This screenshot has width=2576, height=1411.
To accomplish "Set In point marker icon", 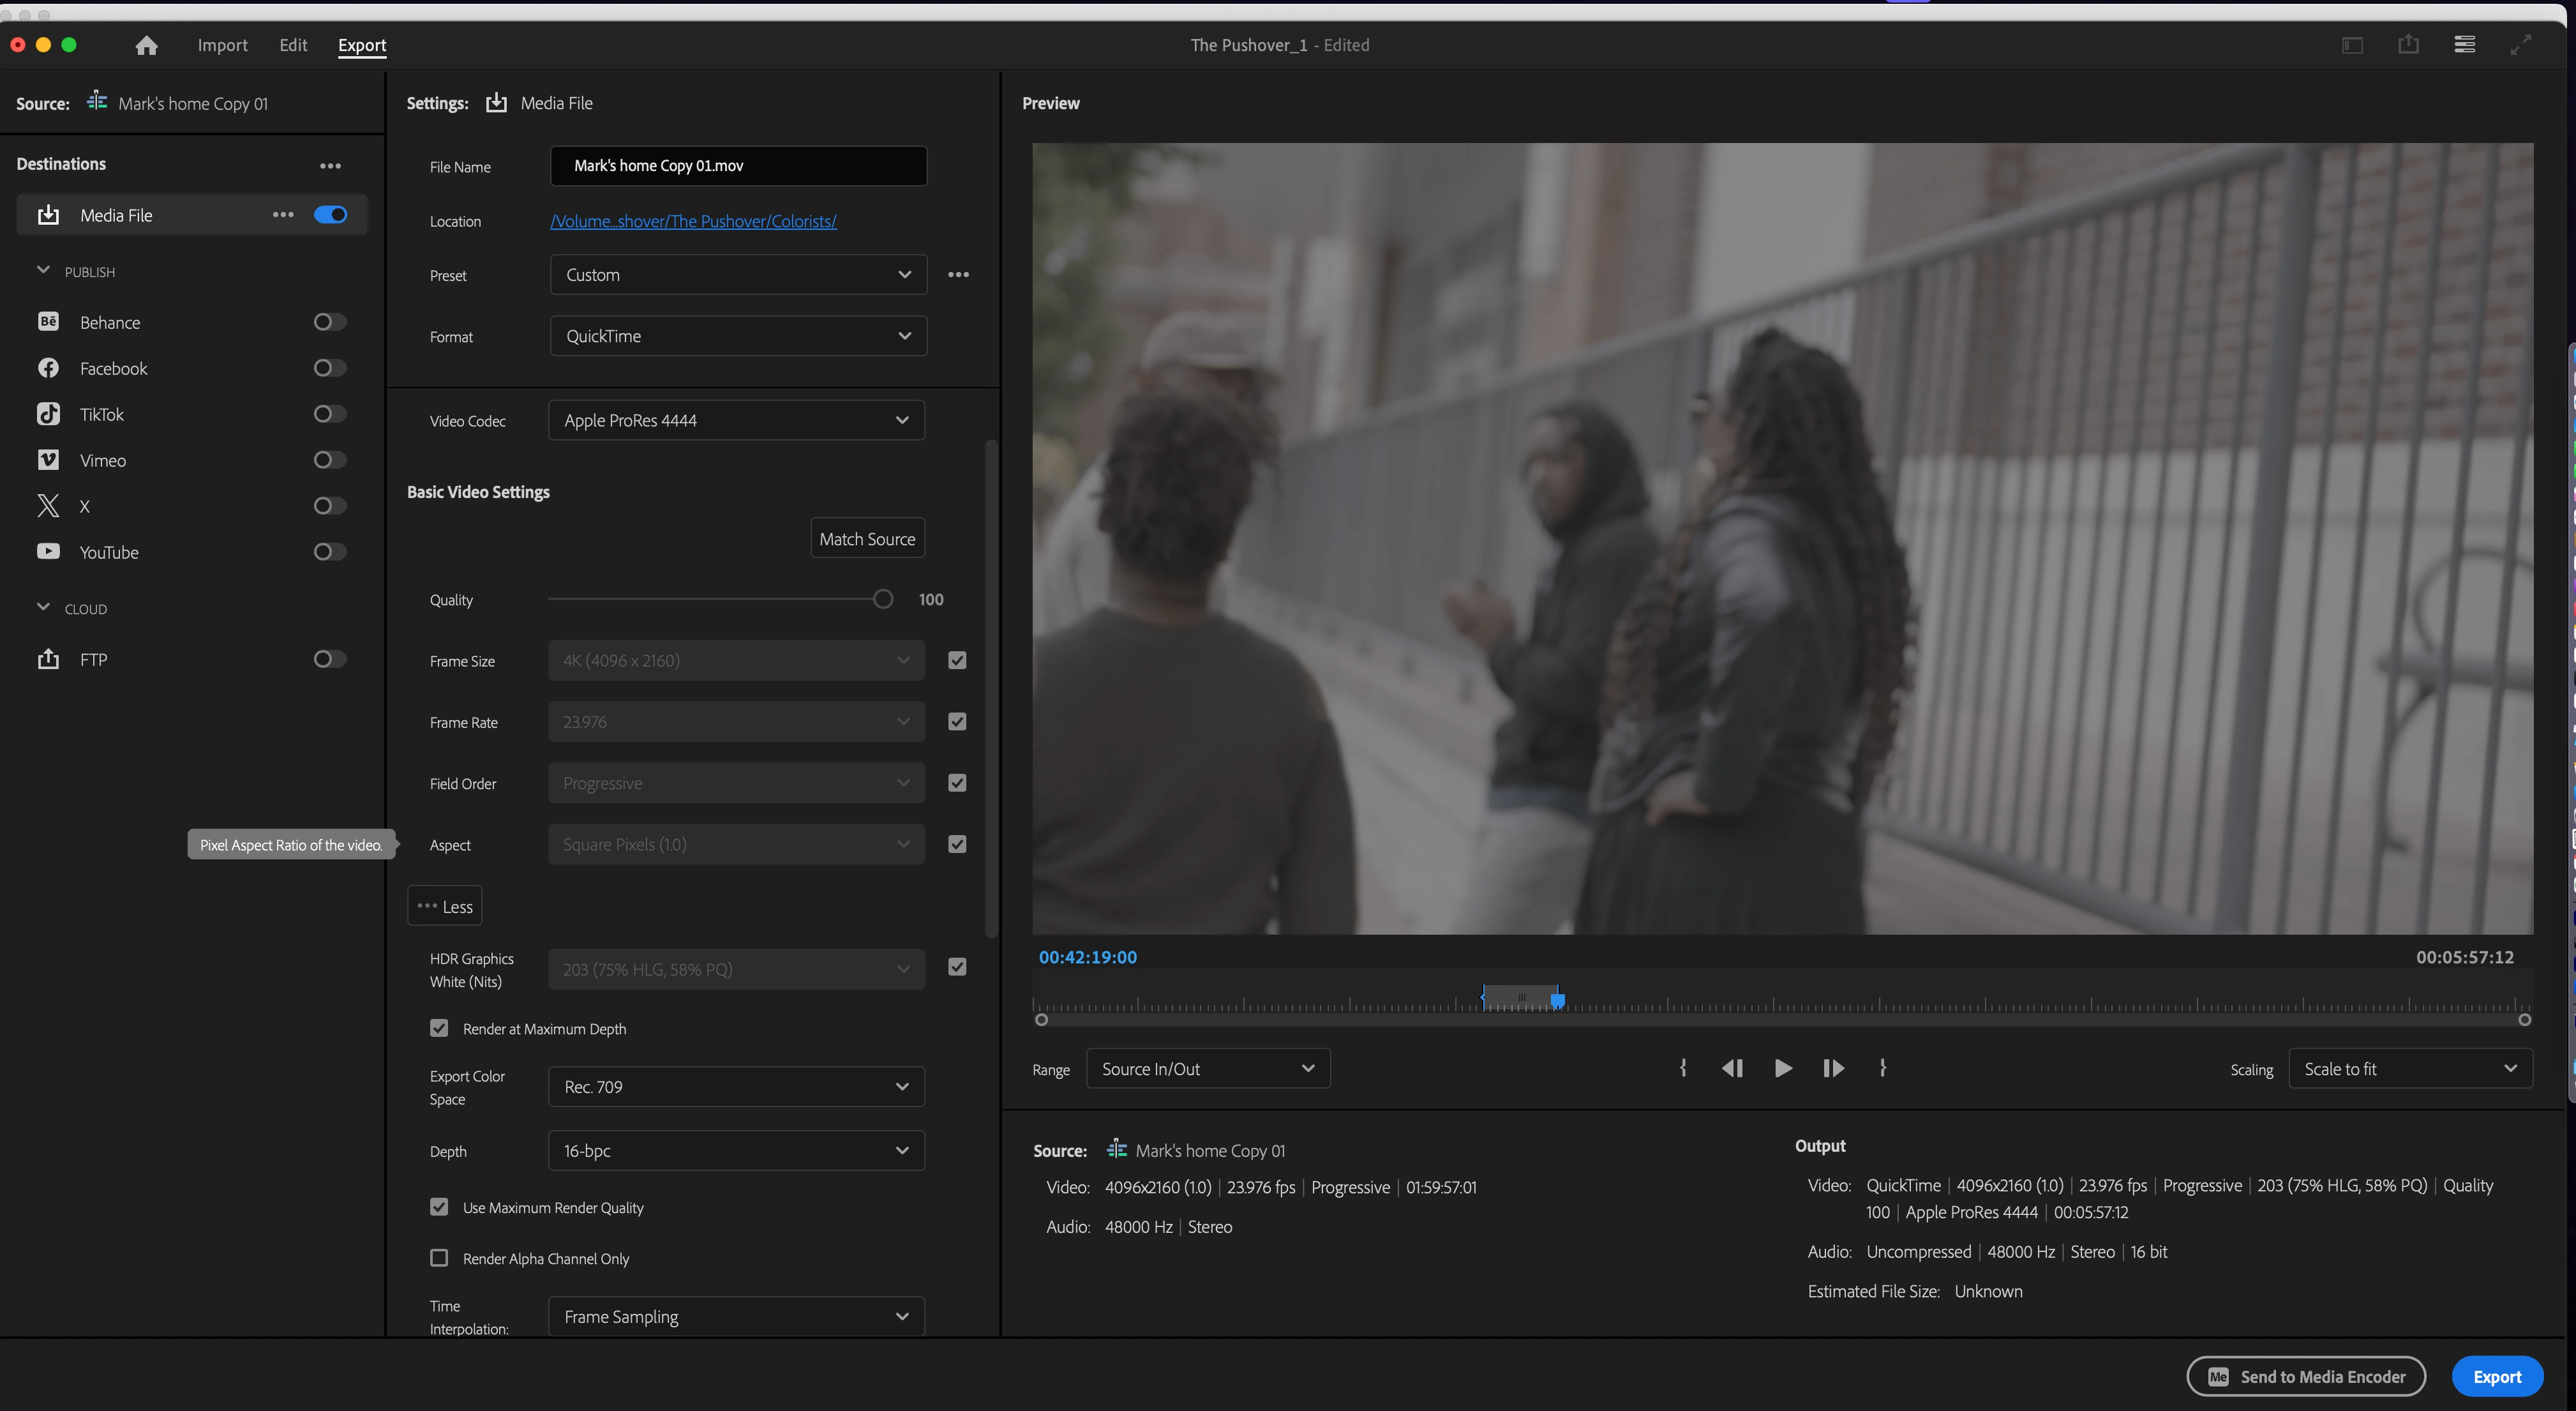I will click(x=1683, y=1068).
